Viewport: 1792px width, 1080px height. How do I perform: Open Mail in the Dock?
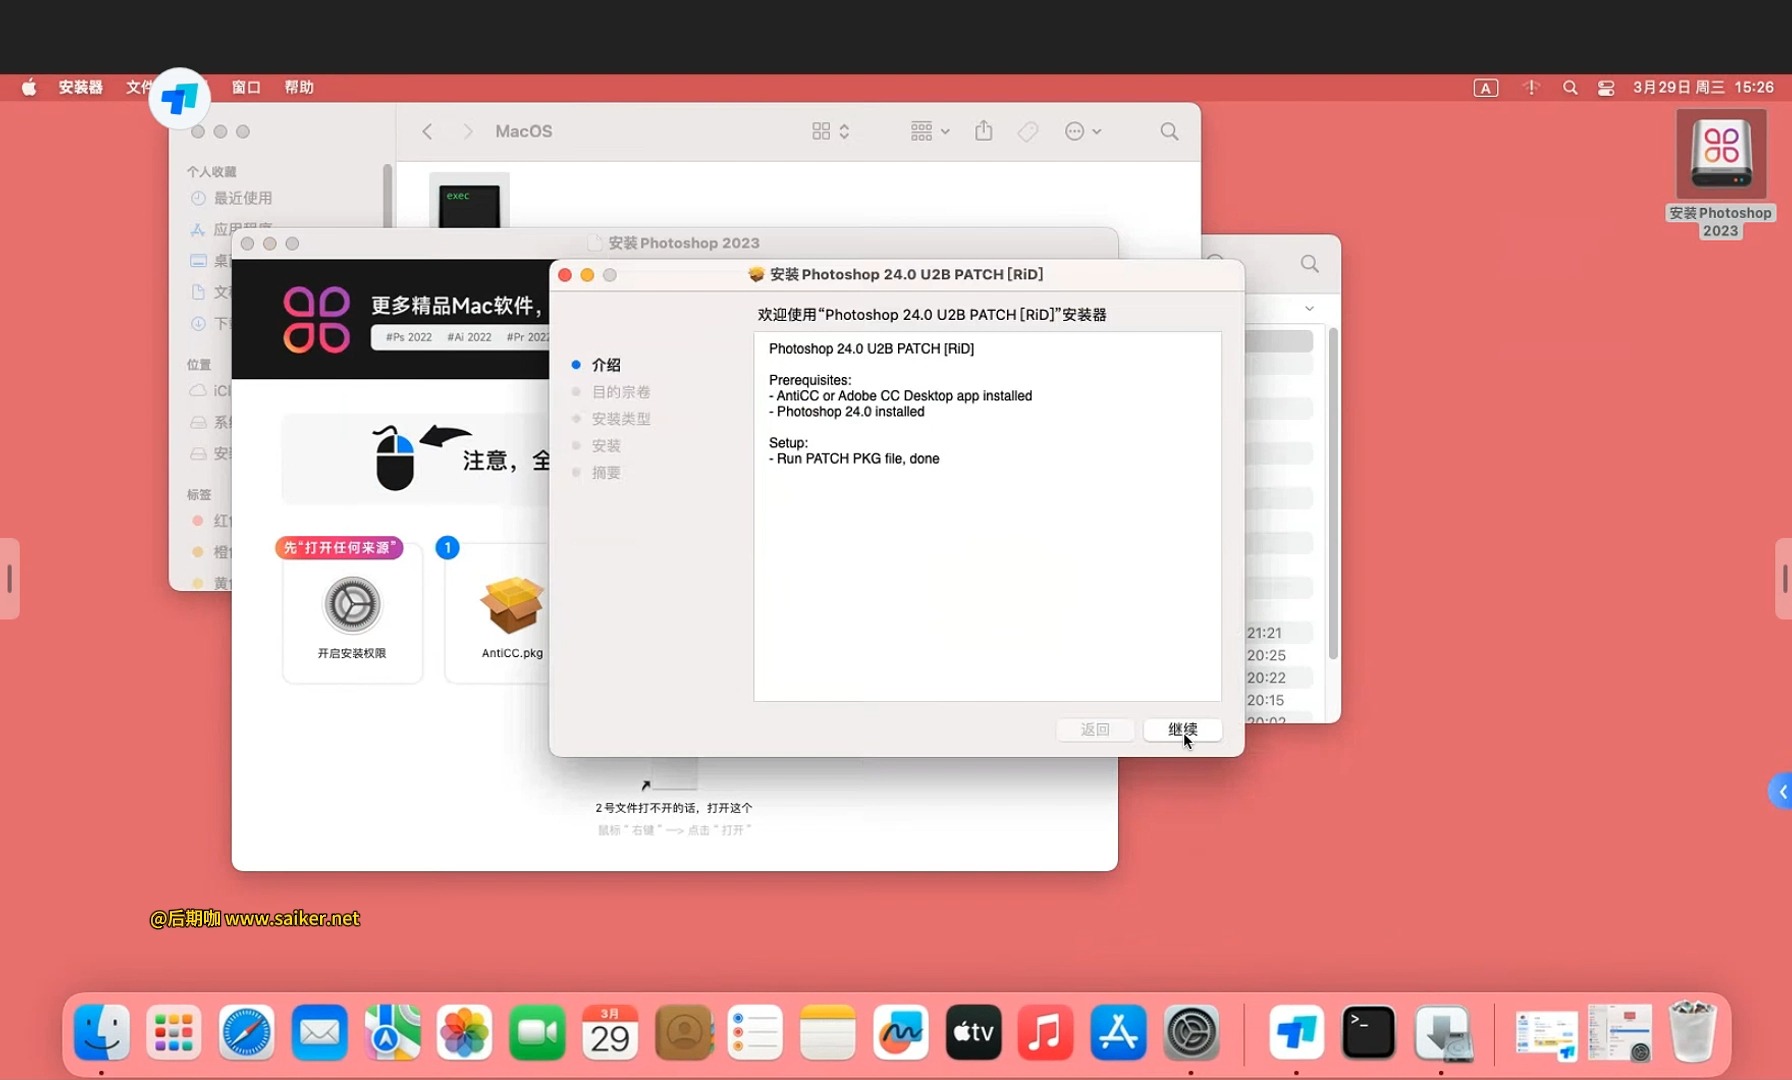pos(319,1033)
